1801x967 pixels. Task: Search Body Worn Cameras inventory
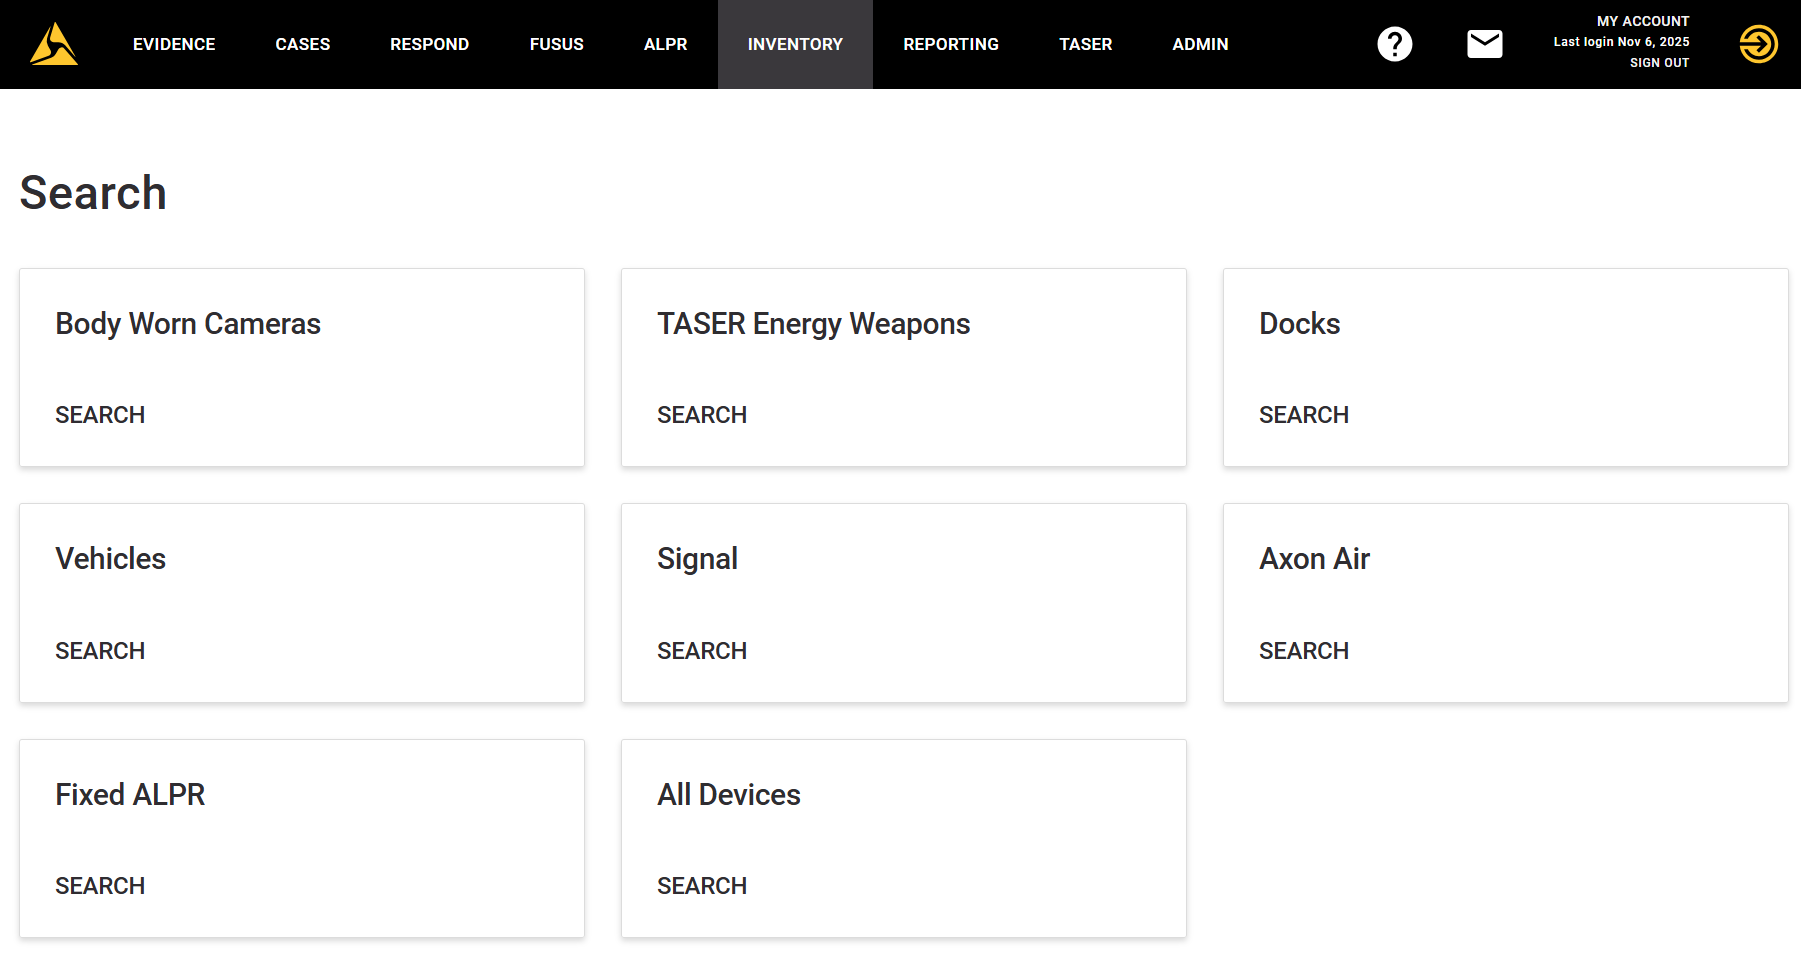click(x=100, y=415)
